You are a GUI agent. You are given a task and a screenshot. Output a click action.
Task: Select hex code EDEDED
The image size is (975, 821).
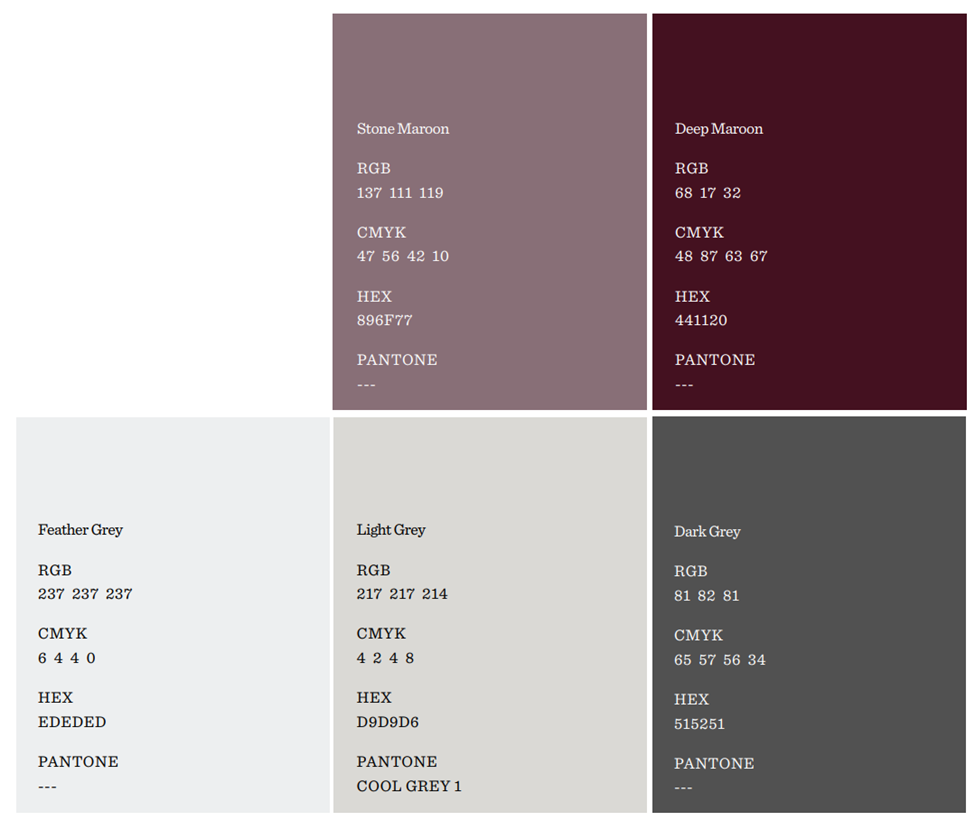pyautogui.click(x=72, y=722)
